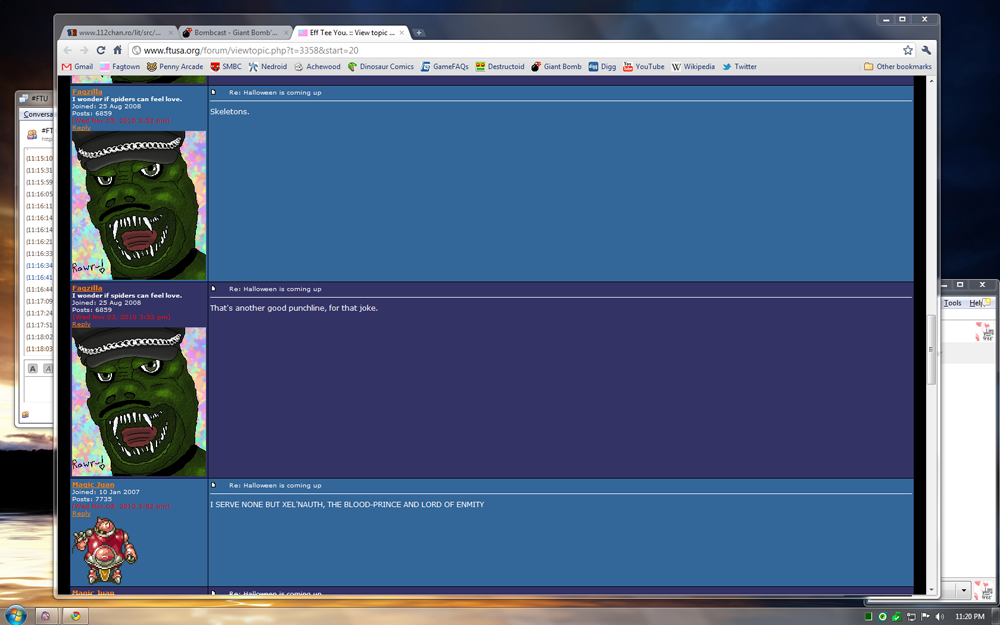This screenshot has height=625, width=1000.
Task: Go to Chrome home page
Action: (x=117, y=50)
